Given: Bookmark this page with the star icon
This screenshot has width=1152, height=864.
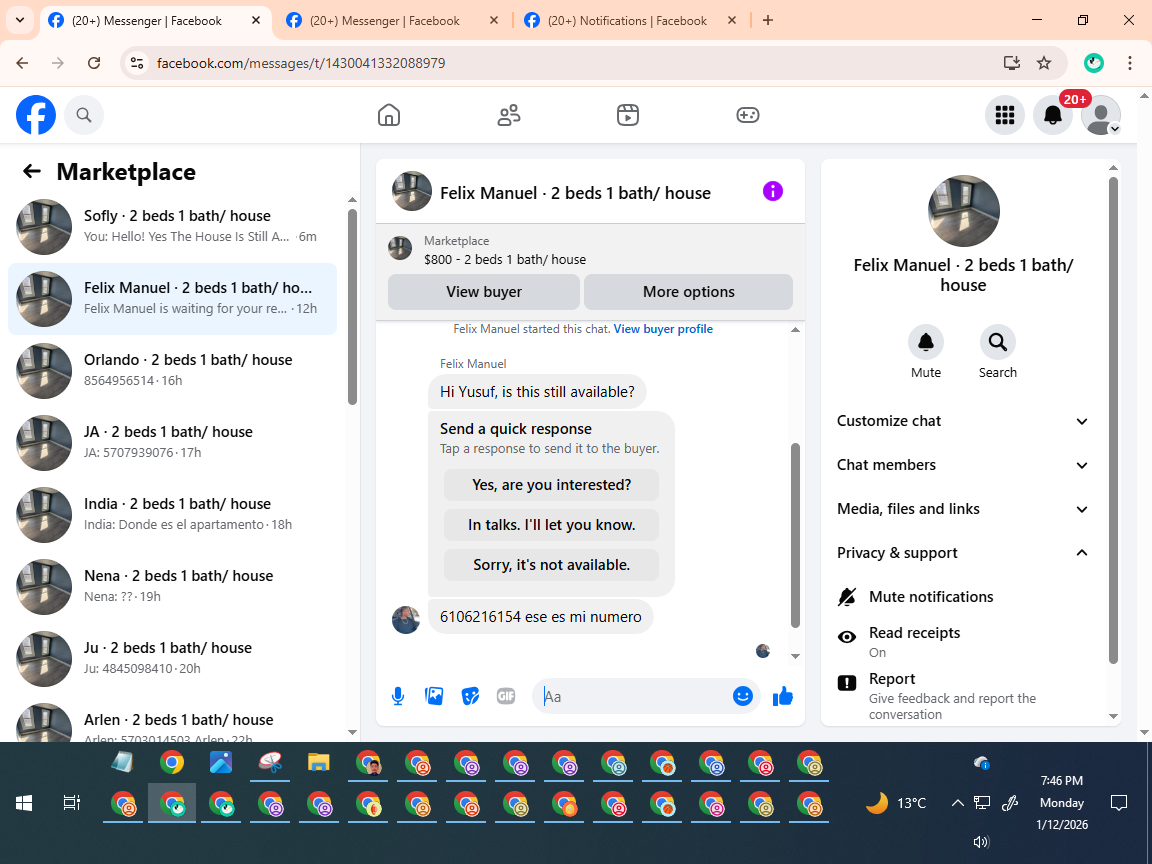Looking at the screenshot, I should click(x=1044, y=63).
